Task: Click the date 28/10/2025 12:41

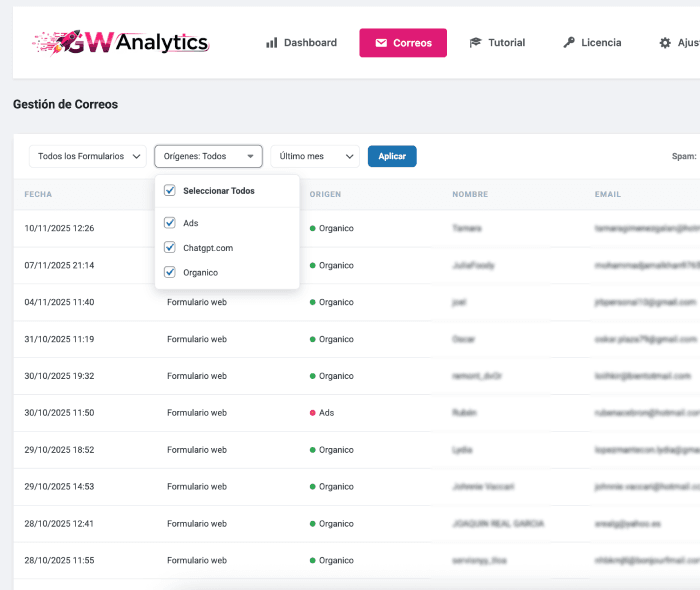Action: pos(59,524)
